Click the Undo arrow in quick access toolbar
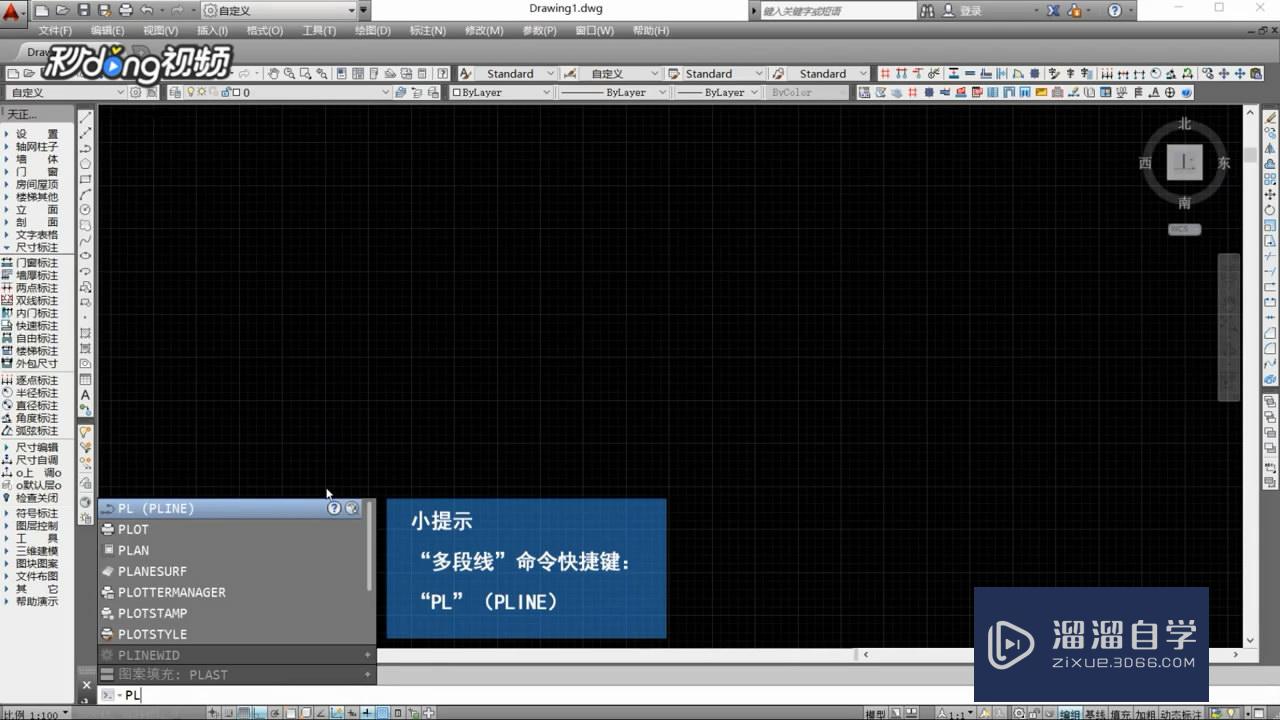The image size is (1280, 720). coord(146,10)
